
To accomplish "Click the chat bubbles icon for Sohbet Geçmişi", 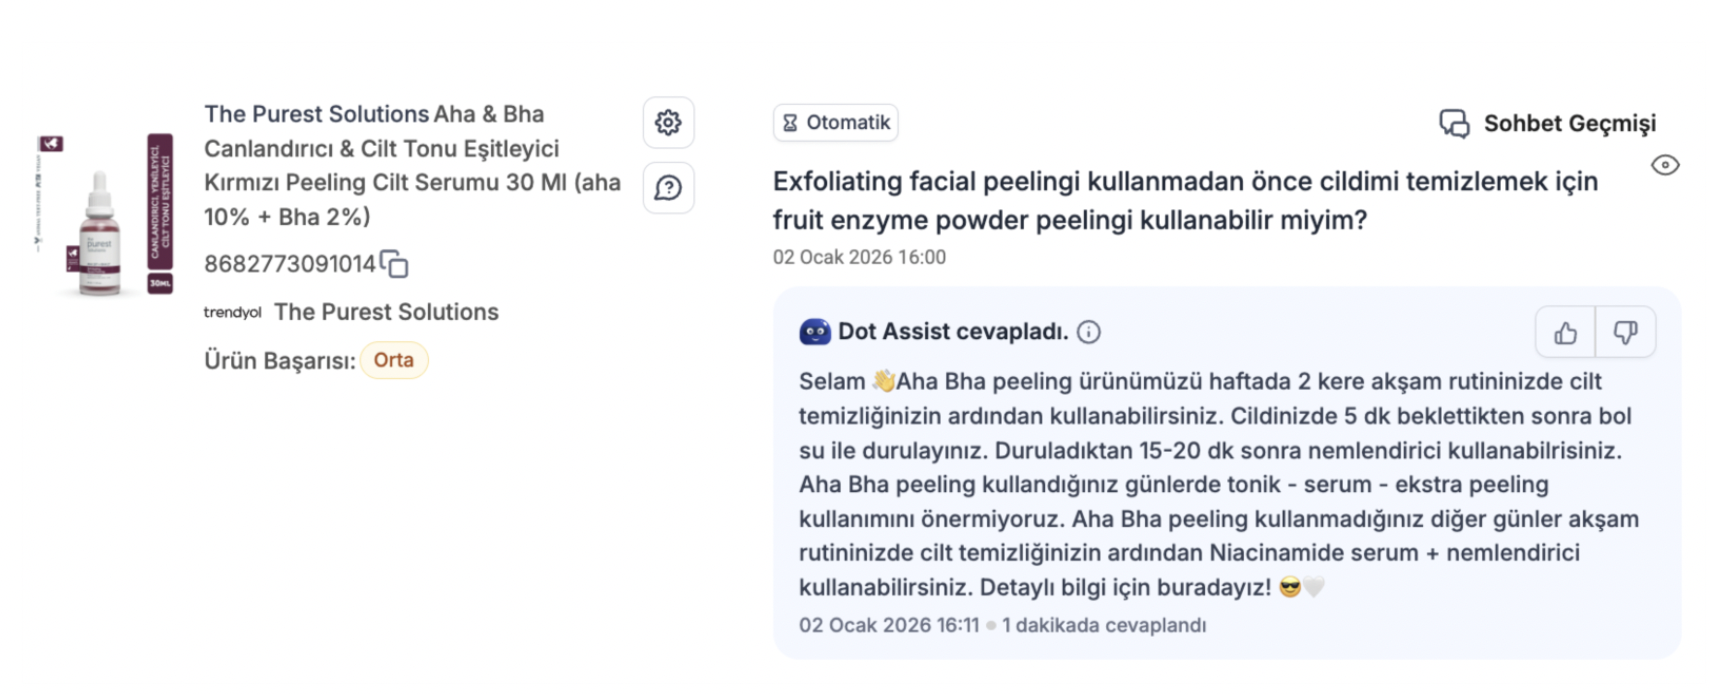I will pyautogui.click(x=1454, y=124).
